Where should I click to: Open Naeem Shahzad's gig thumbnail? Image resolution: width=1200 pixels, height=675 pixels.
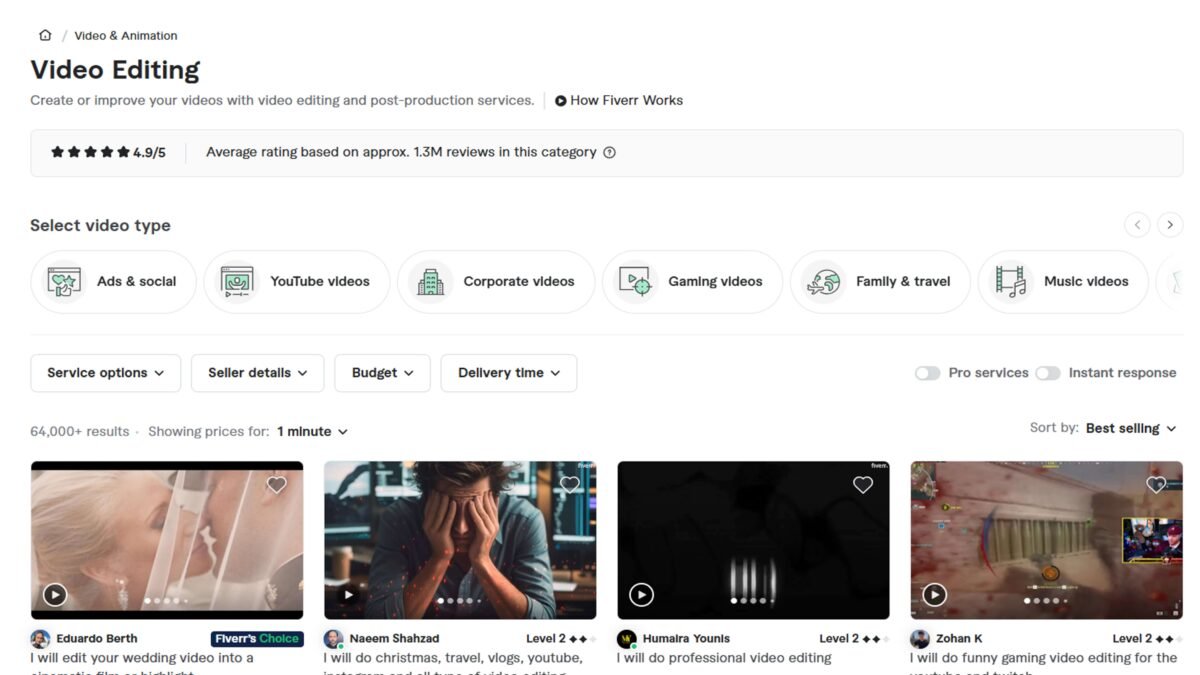coord(460,540)
